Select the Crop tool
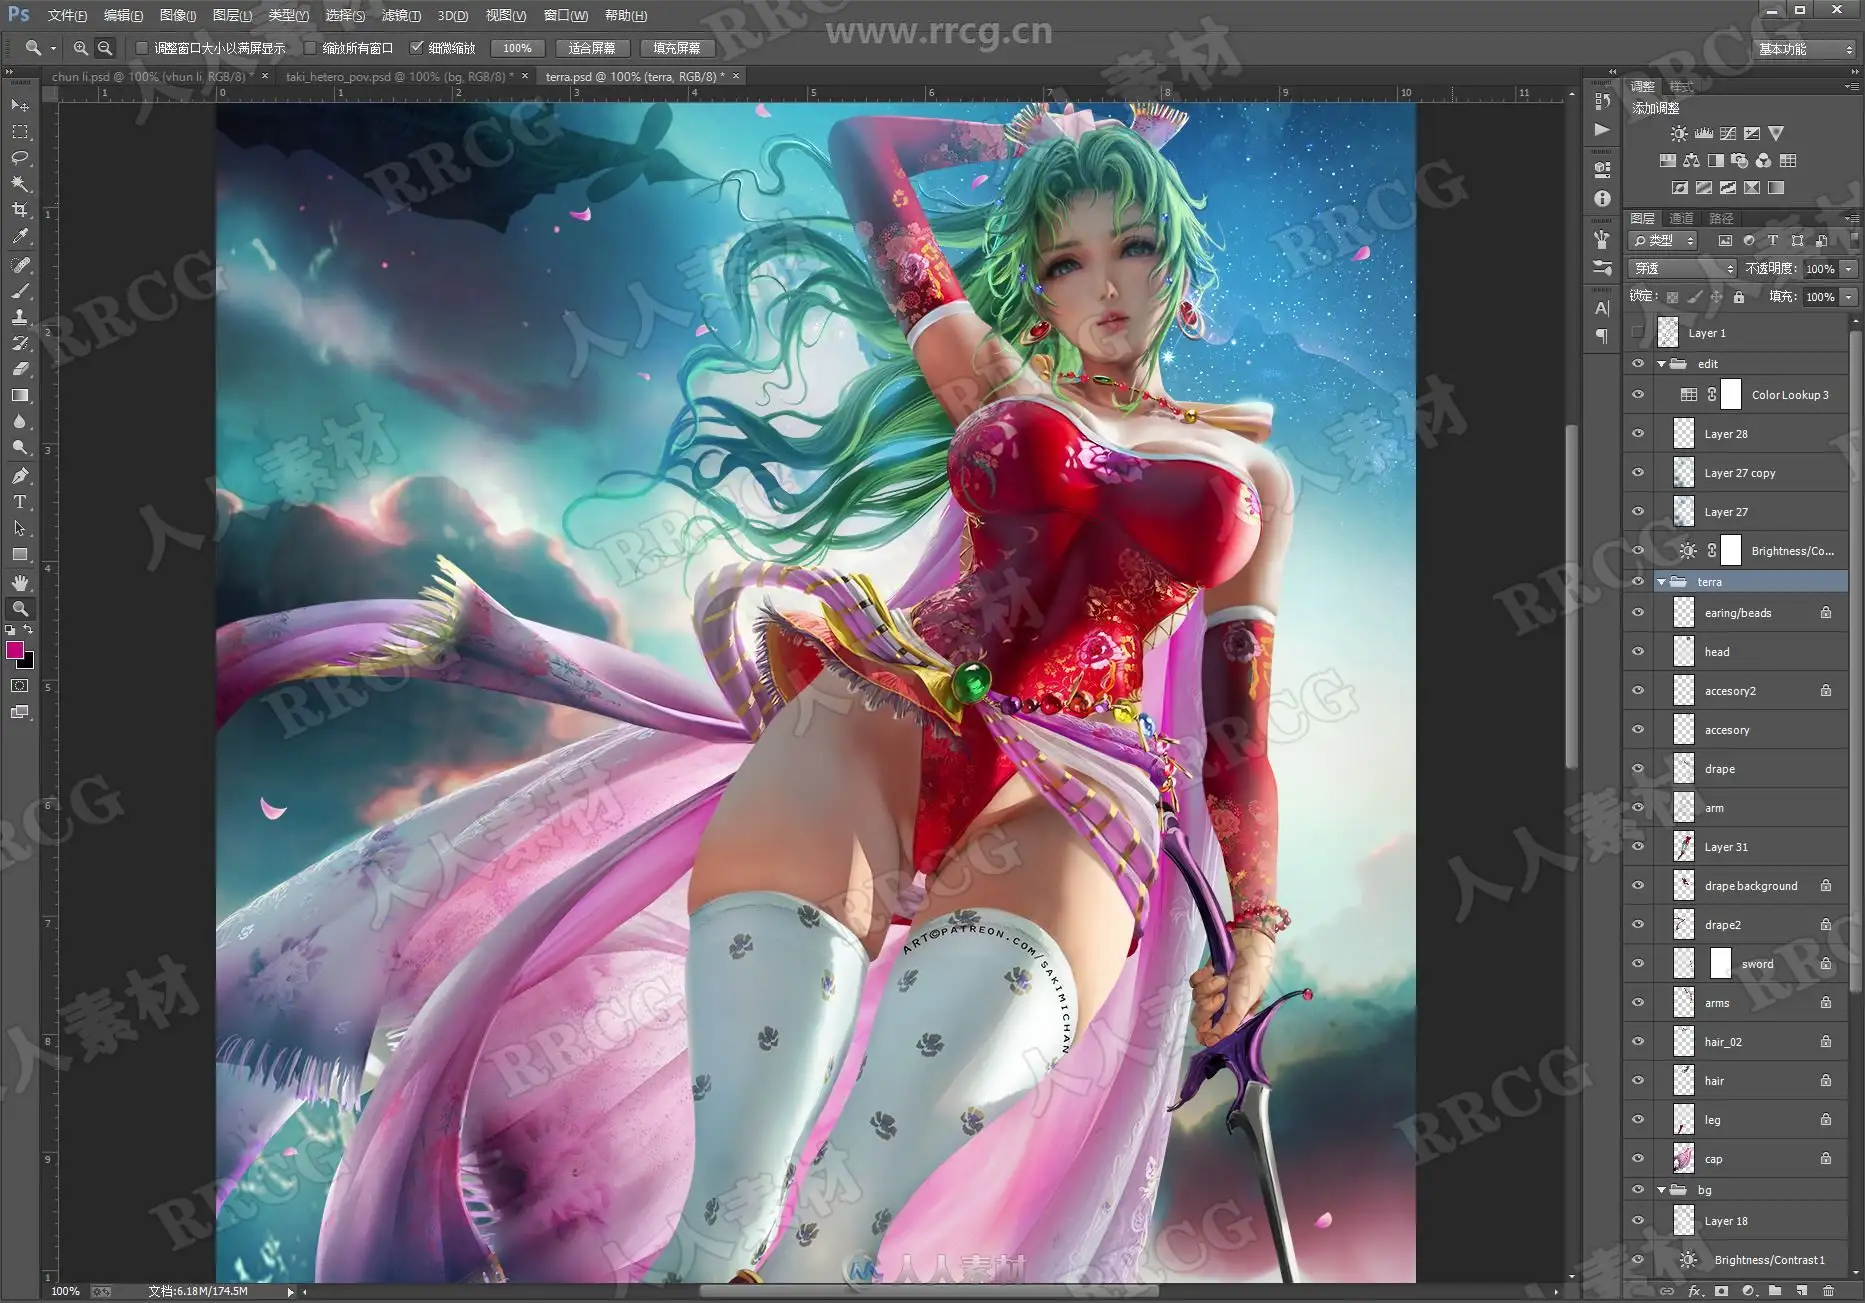This screenshot has width=1865, height=1303. (x=19, y=210)
